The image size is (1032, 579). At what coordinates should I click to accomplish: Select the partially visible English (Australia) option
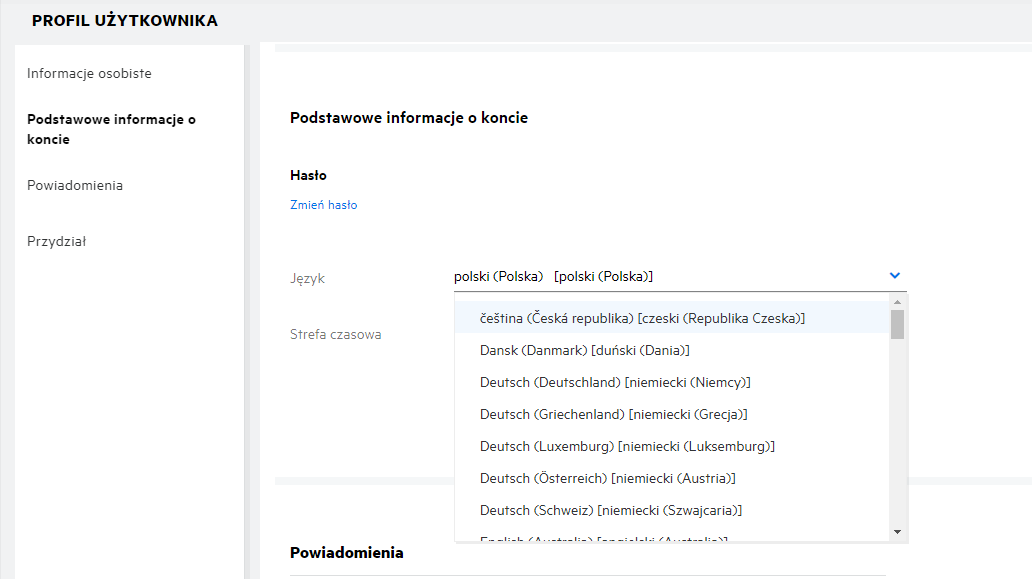[x=603, y=539]
